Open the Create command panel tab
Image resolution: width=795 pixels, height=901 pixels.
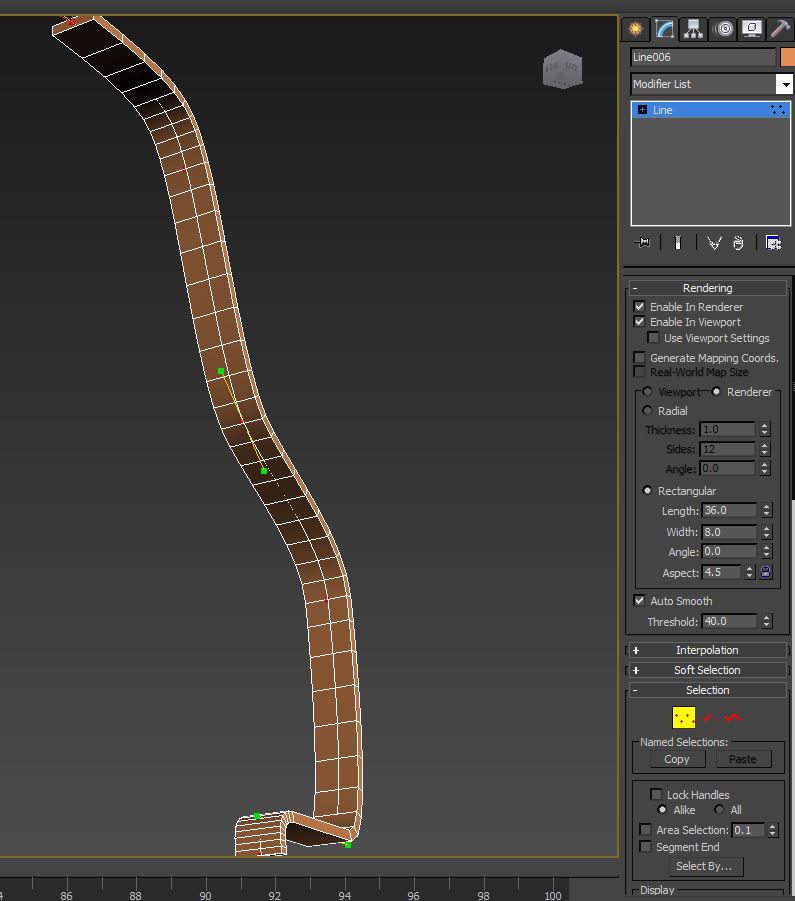635,29
